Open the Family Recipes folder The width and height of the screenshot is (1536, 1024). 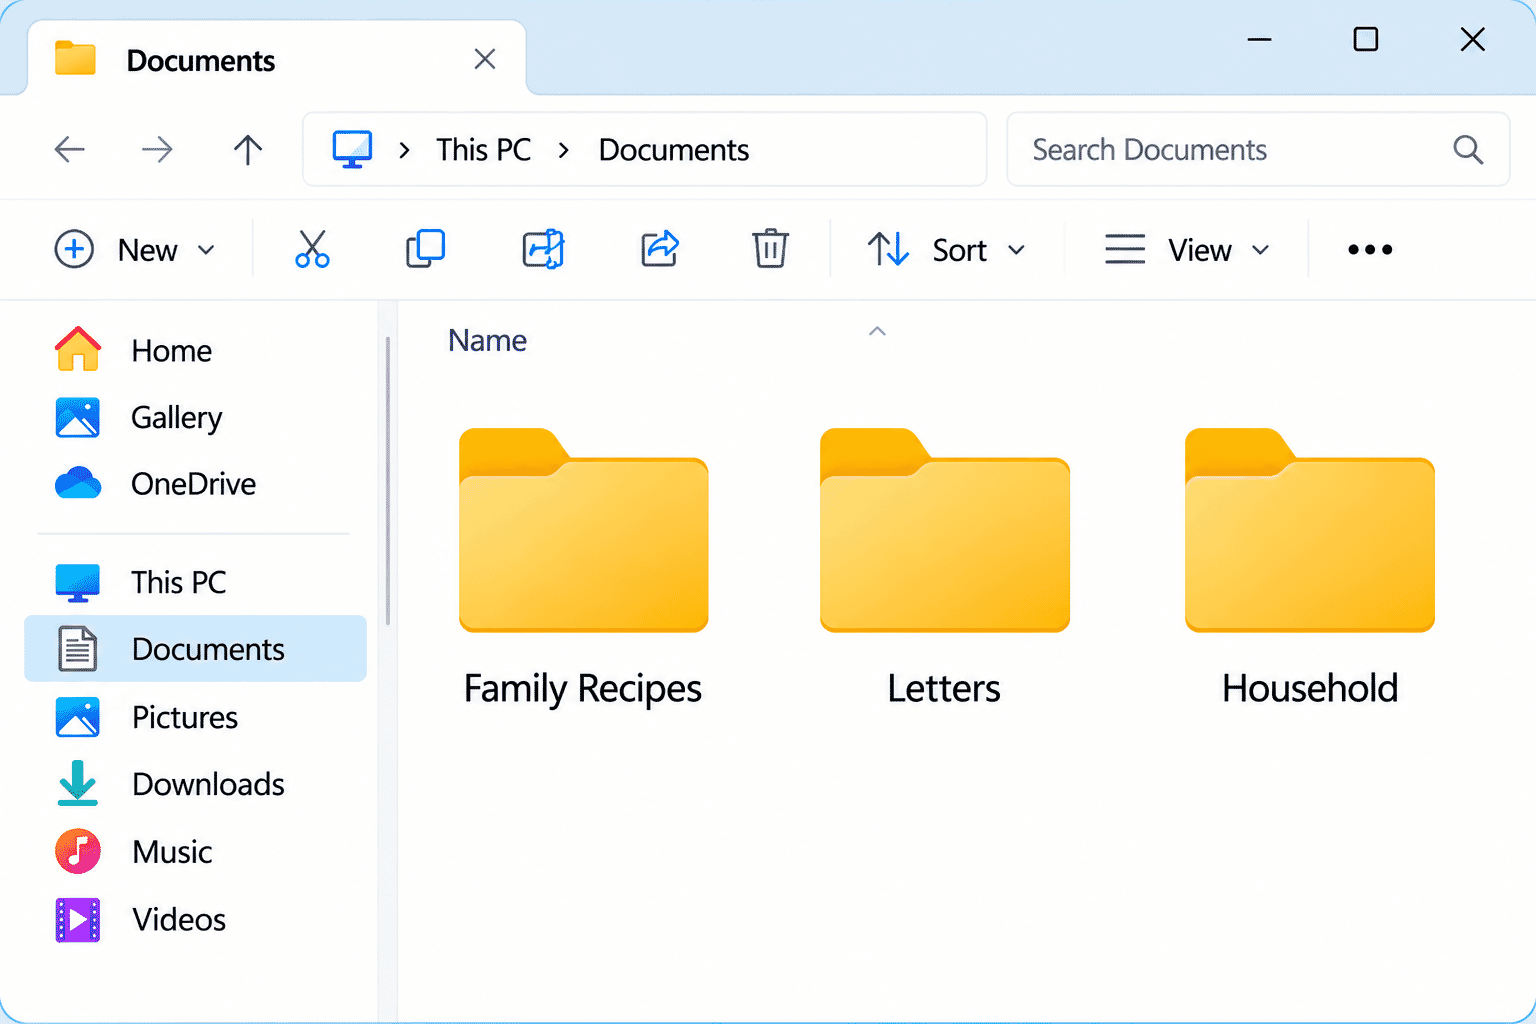583,568
